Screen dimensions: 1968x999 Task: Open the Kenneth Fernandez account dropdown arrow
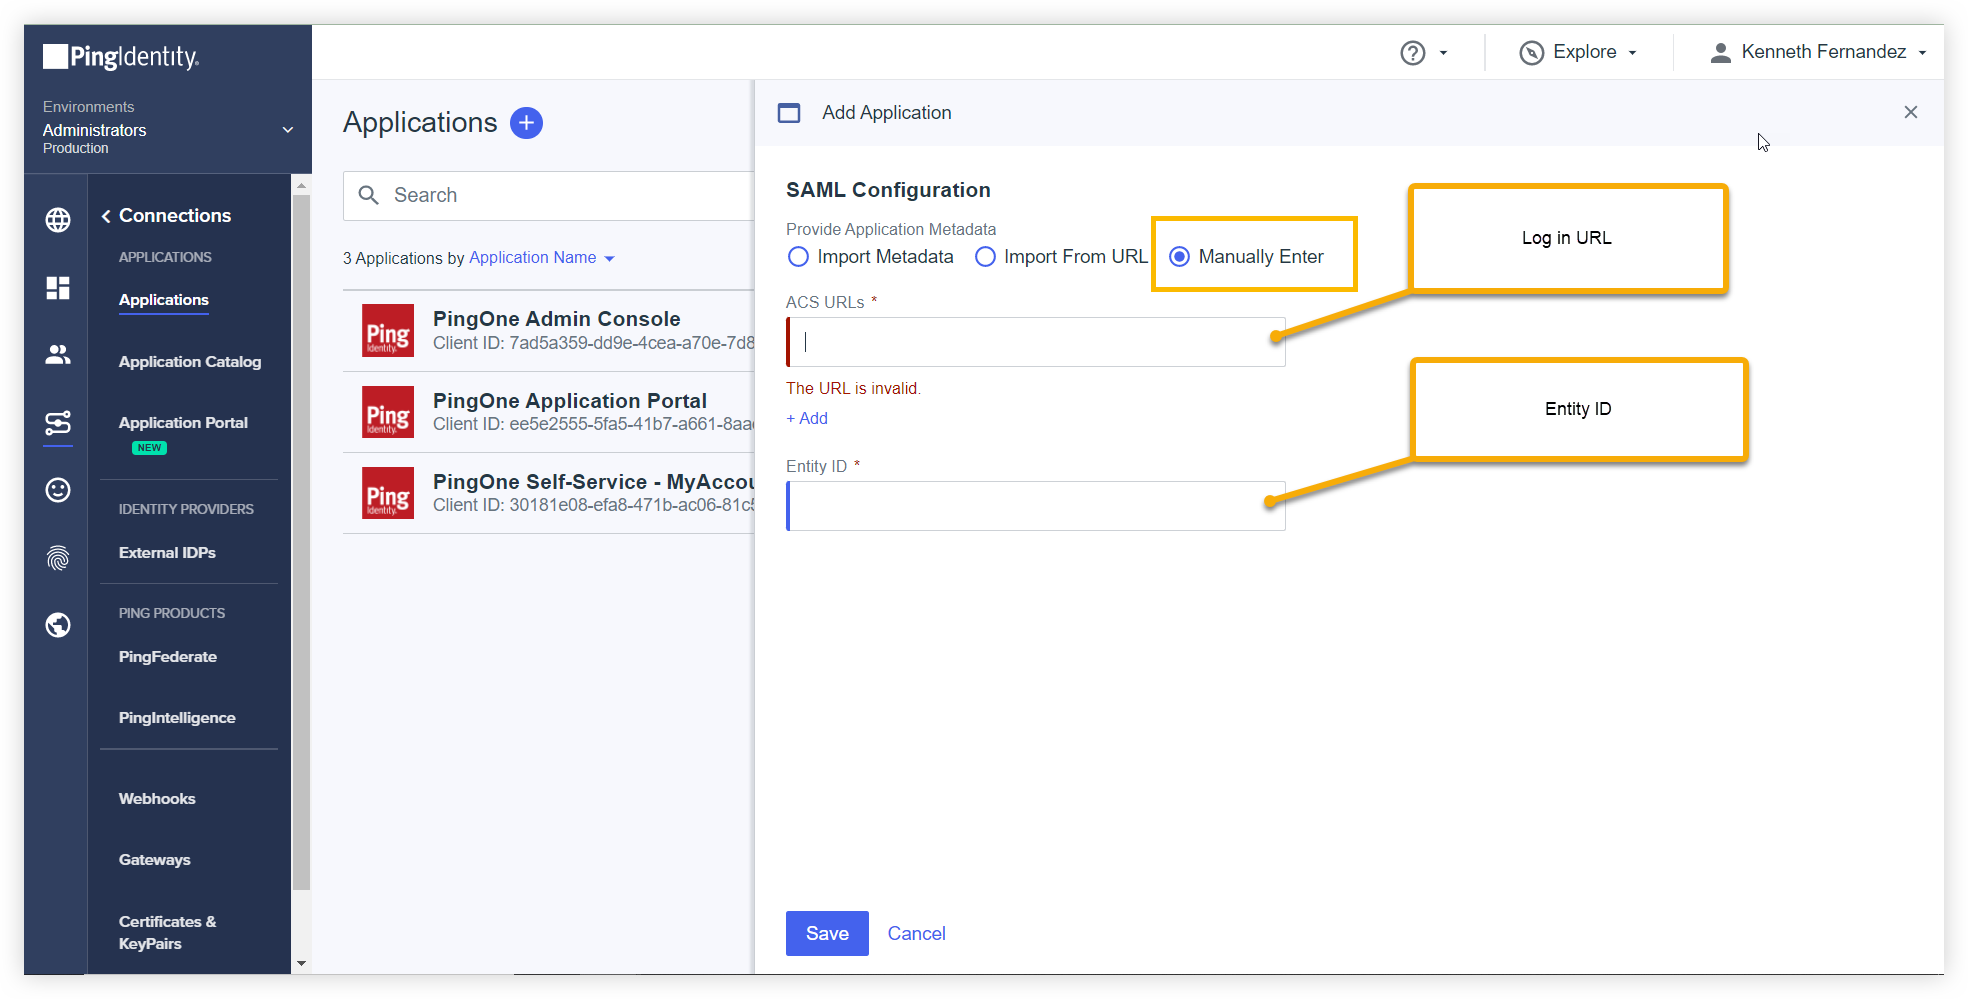coord(1922,53)
